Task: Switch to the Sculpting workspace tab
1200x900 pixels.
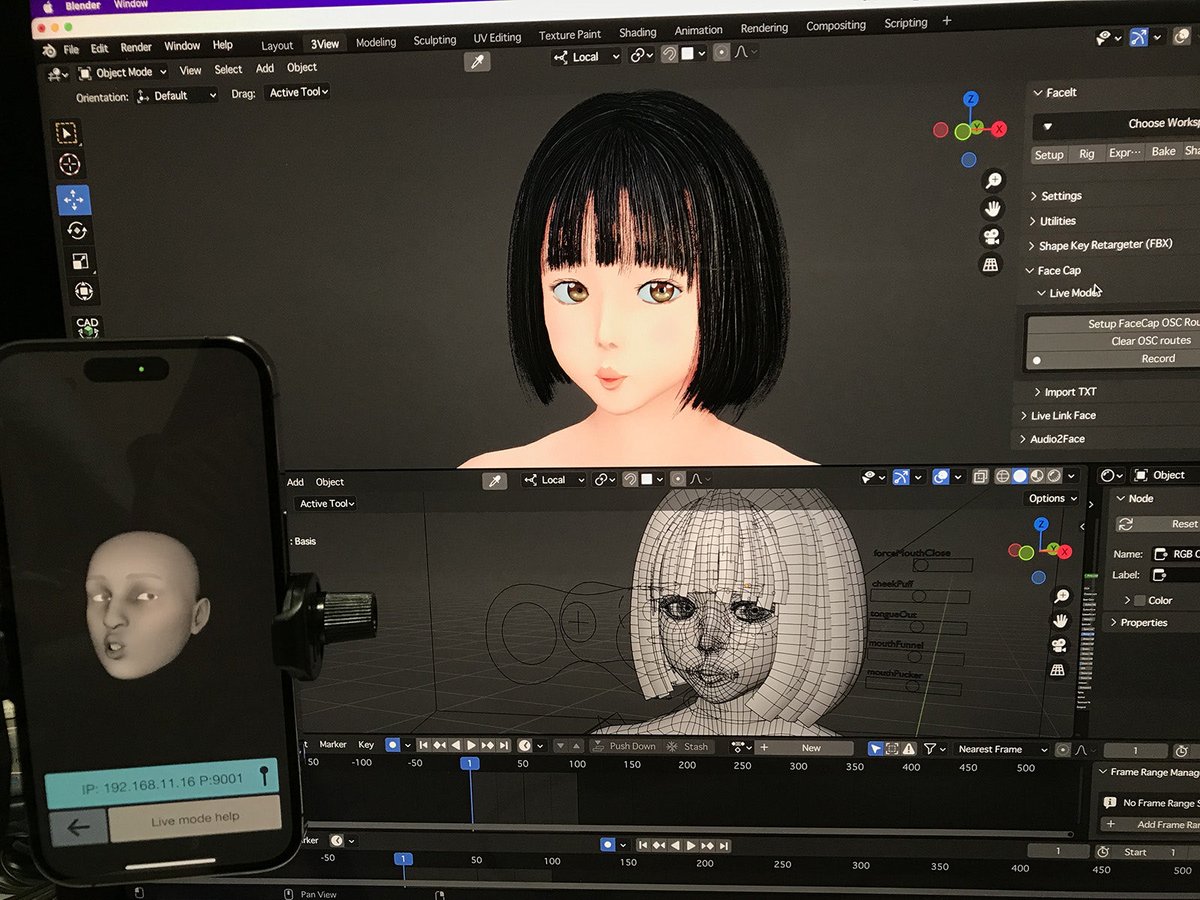Action: (x=435, y=40)
